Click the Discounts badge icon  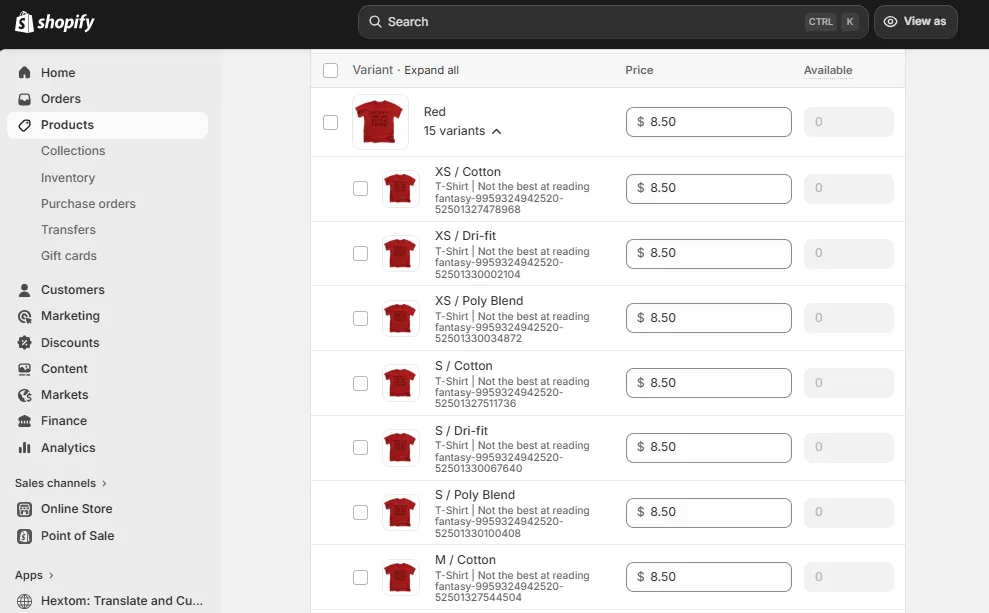coord(25,342)
